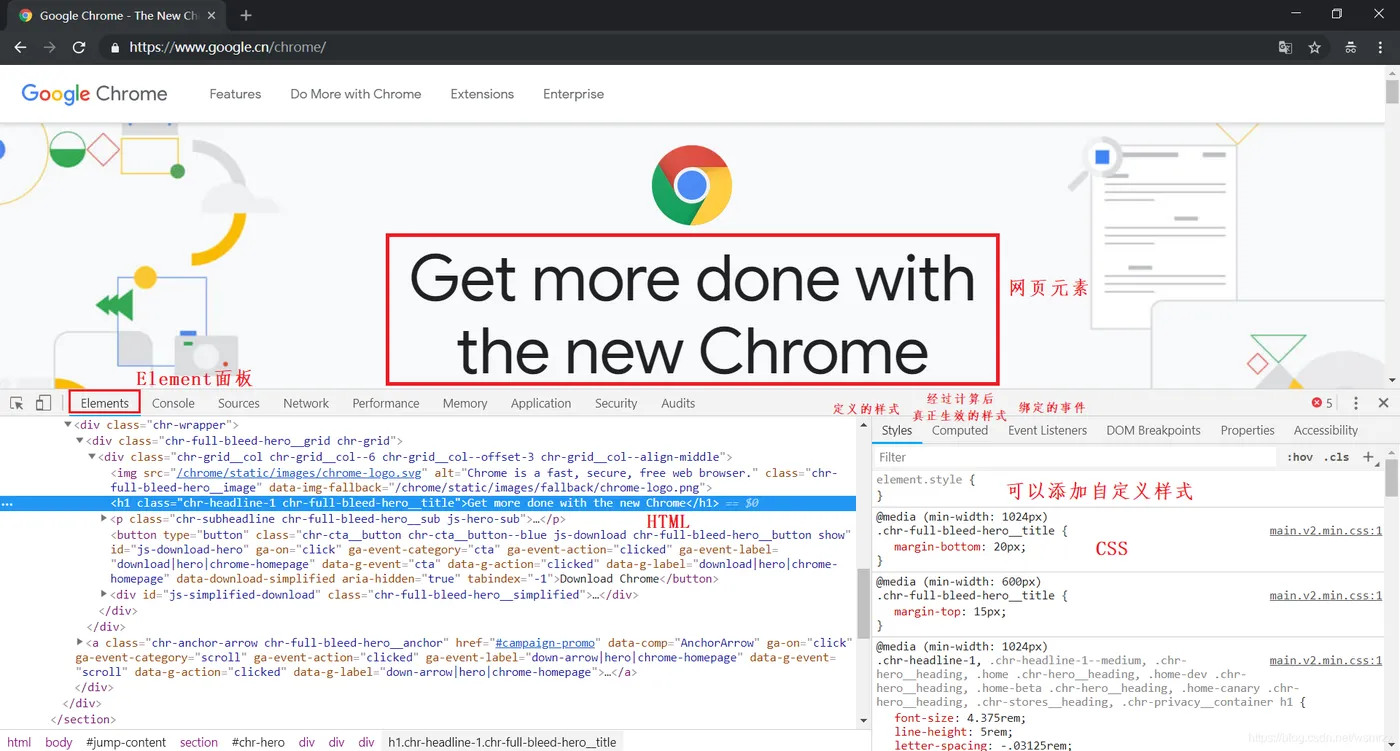Click the incognito profile icon
Screen dimensions: 1400x751
[x=1350, y=47]
